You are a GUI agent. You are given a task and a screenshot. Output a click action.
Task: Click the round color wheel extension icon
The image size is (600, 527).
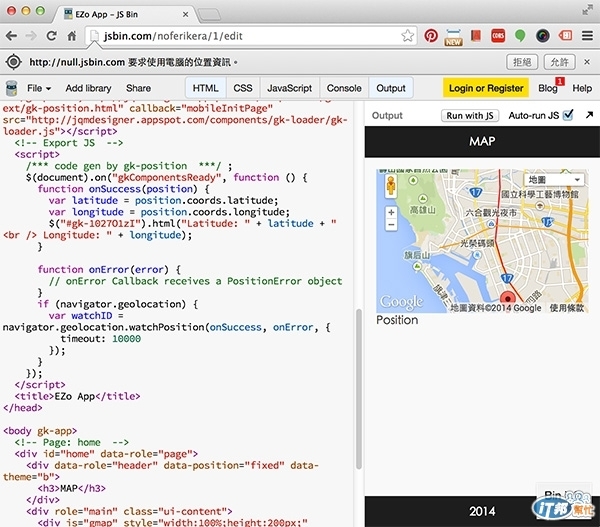tap(542, 36)
